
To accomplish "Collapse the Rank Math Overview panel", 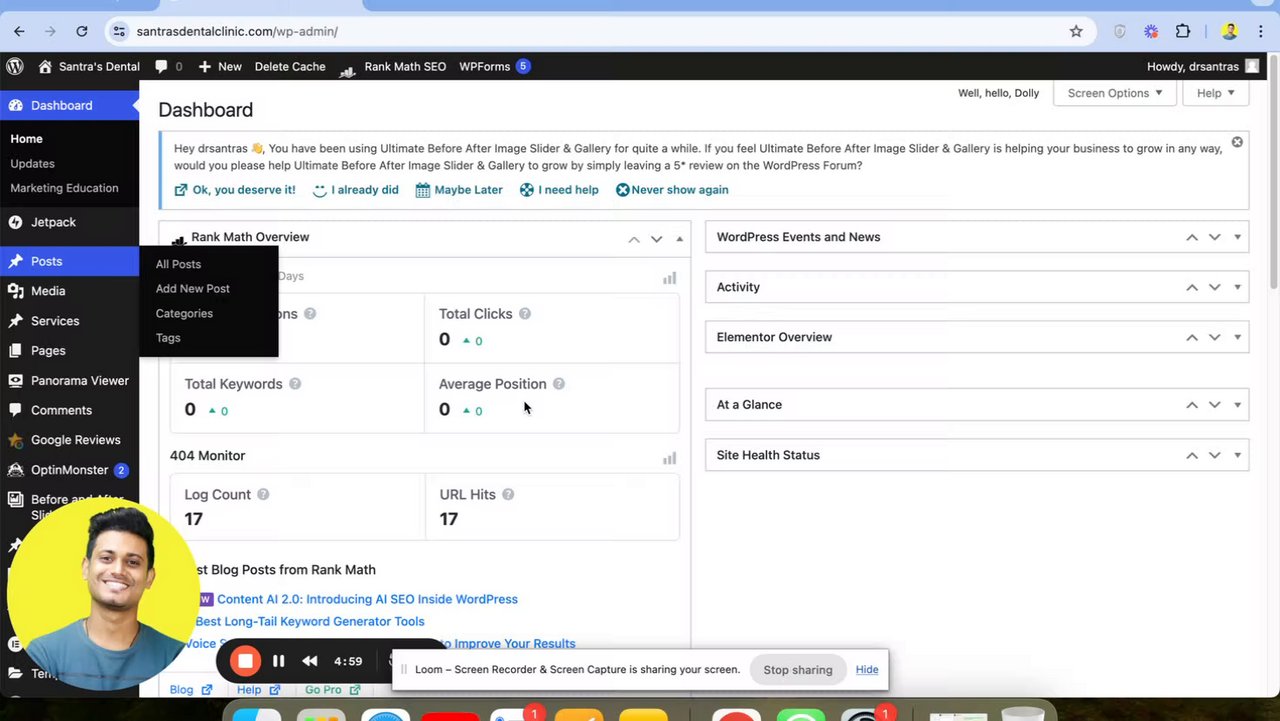I will [680, 239].
